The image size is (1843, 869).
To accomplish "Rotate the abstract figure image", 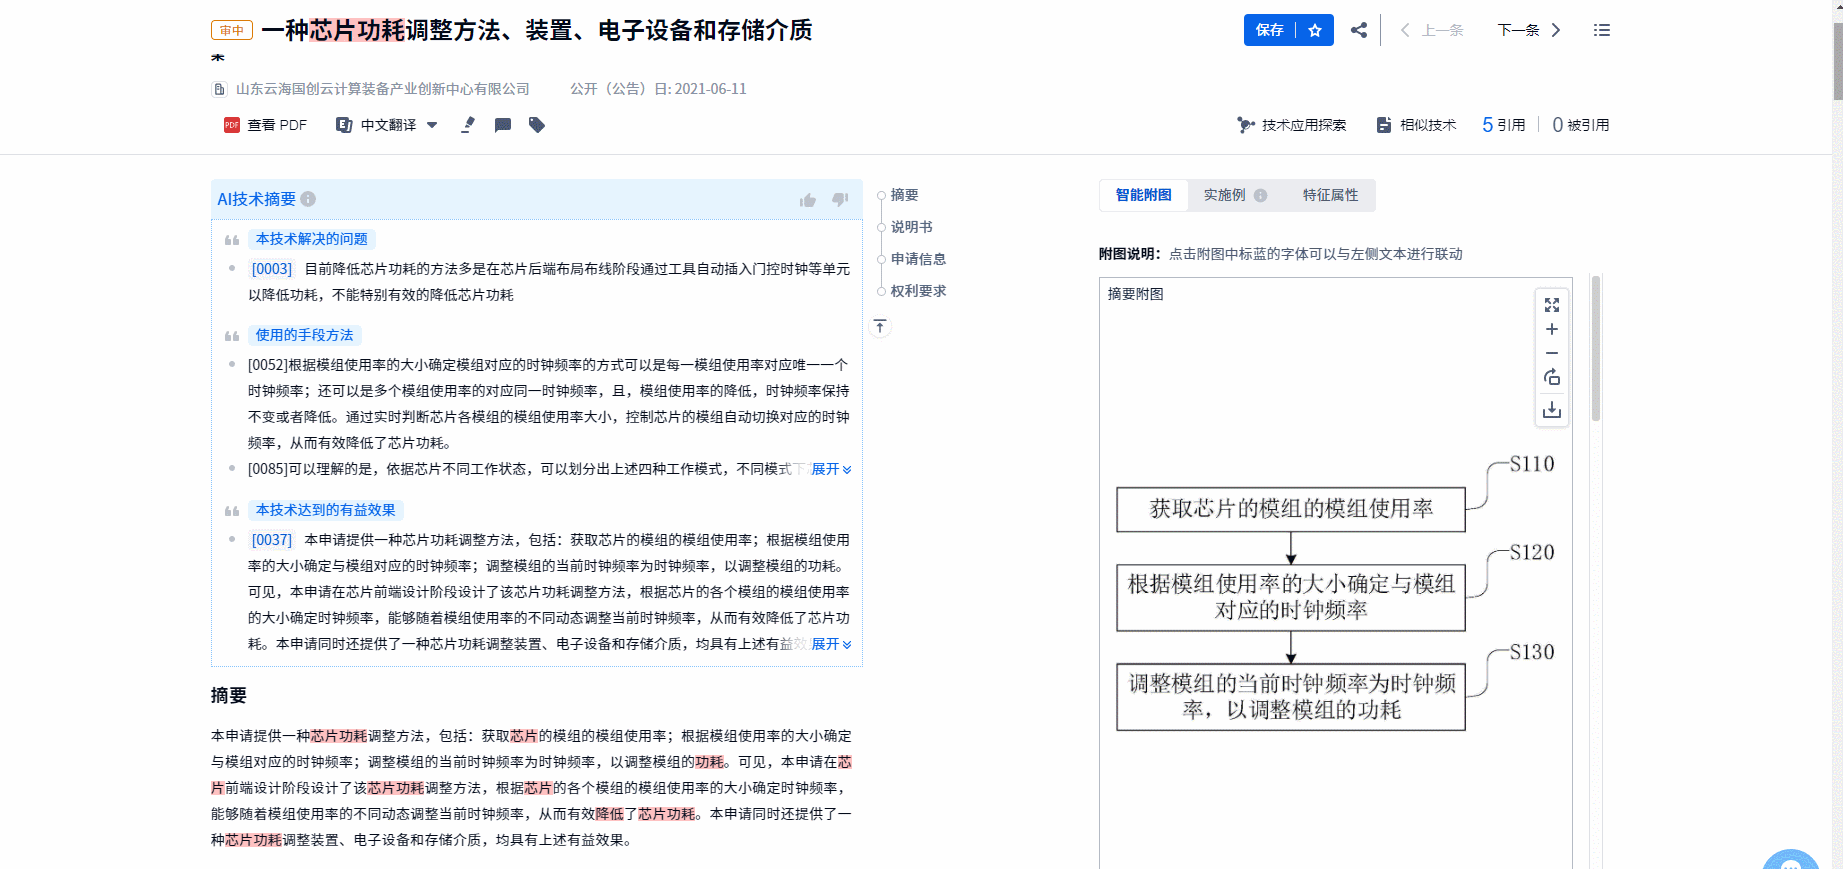I will click(x=1552, y=377).
